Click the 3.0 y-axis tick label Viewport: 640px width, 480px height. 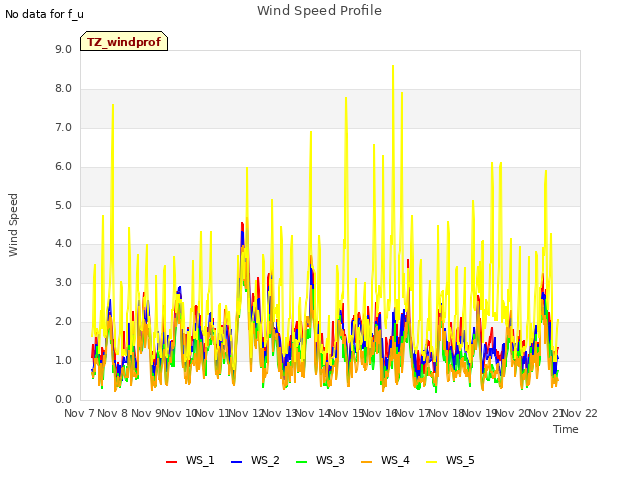(x=63, y=282)
